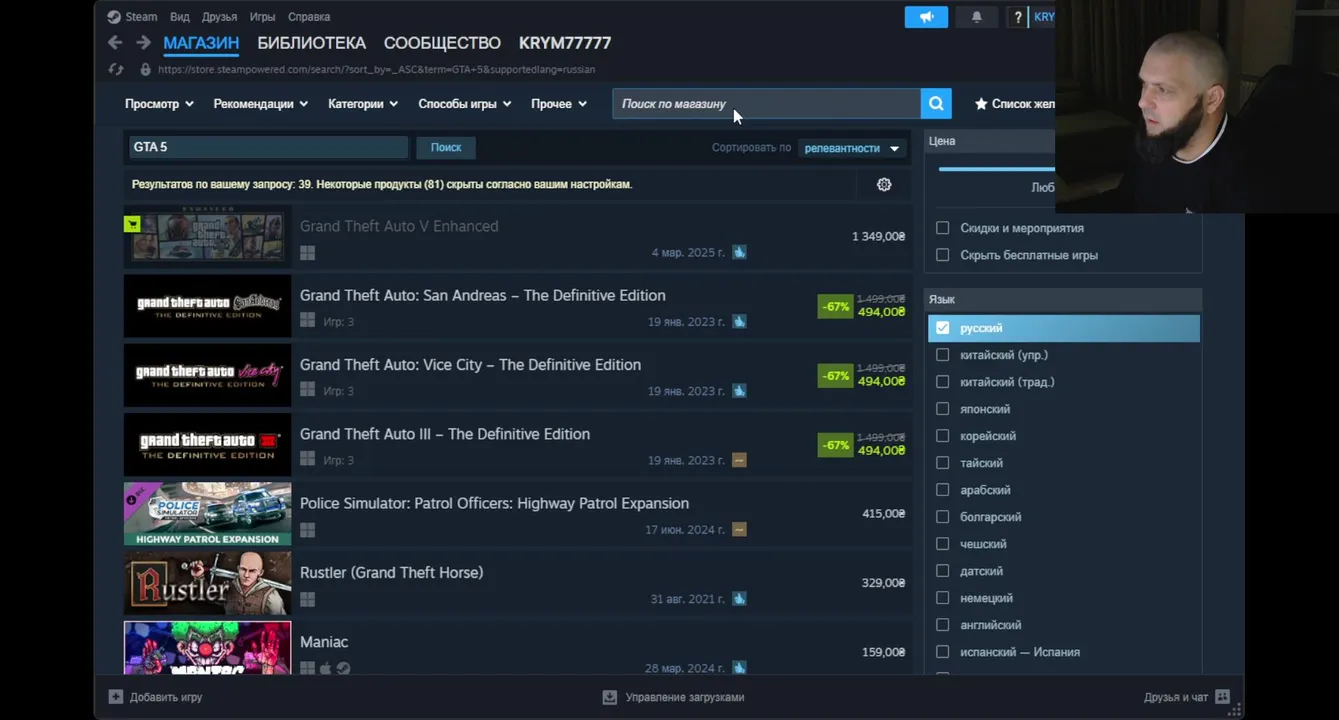Viewport: 1339px width, 720px height.
Task: Click the price range slider bar
Action: pos(996,169)
